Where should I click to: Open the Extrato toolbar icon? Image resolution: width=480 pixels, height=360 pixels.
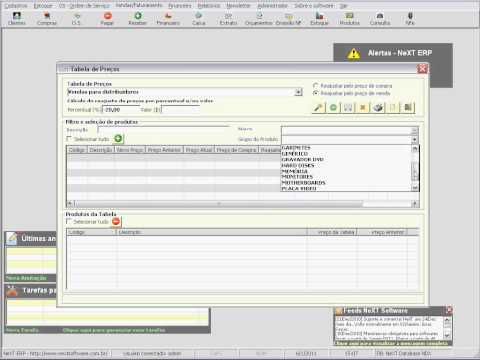click(x=229, y=19)
